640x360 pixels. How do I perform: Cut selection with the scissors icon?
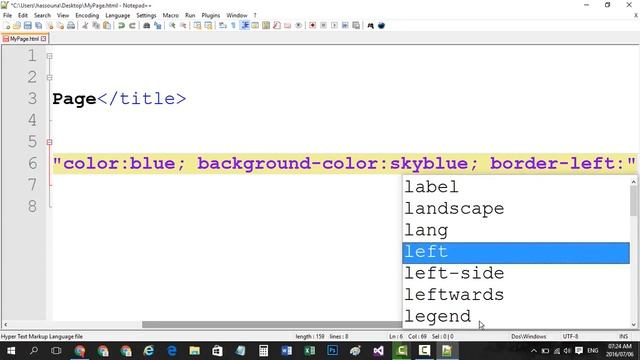[x=85, y=26]
